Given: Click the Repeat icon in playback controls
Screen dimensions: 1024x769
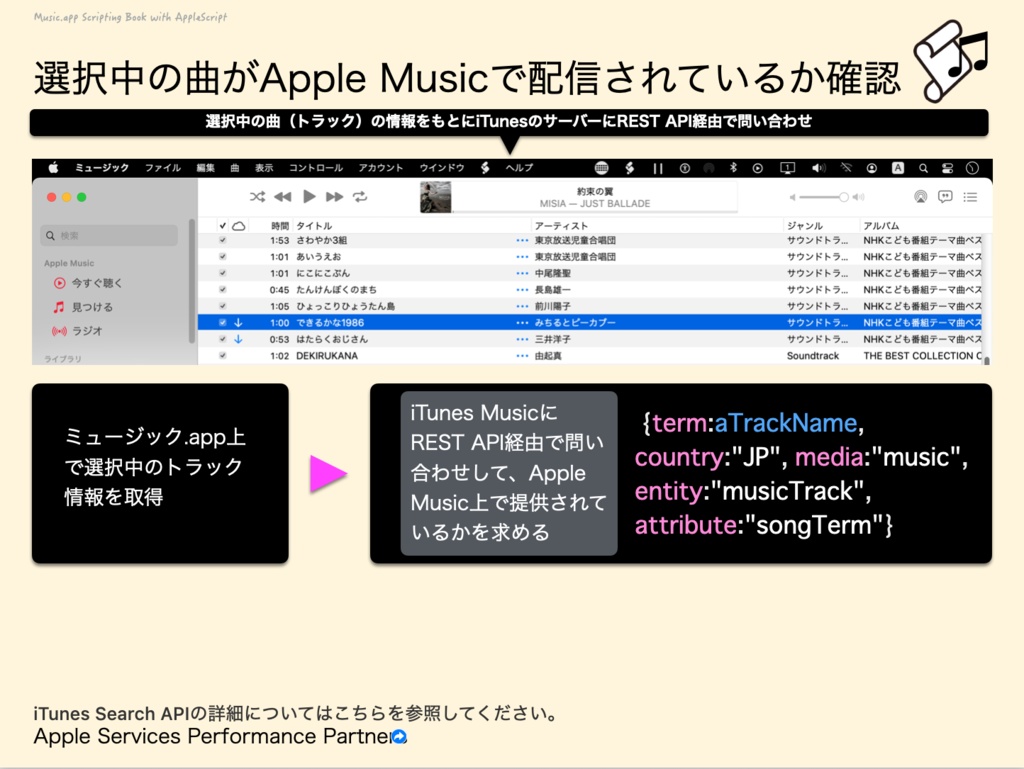Looking at the screenshot, I should [359, 196].
